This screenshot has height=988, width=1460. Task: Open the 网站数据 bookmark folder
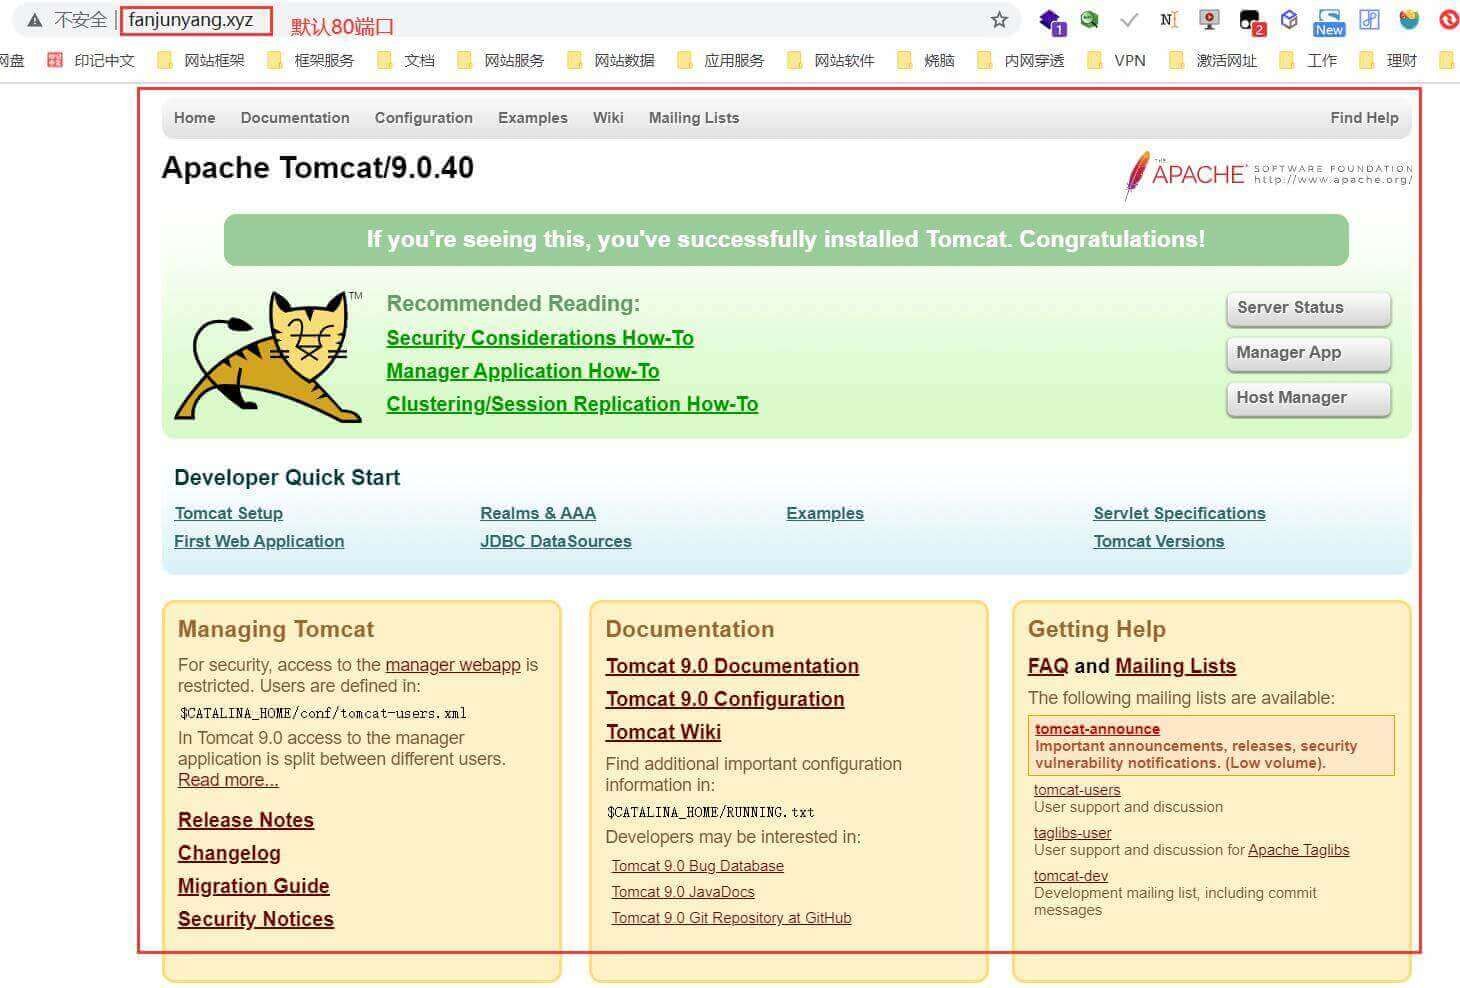(611, 60)
